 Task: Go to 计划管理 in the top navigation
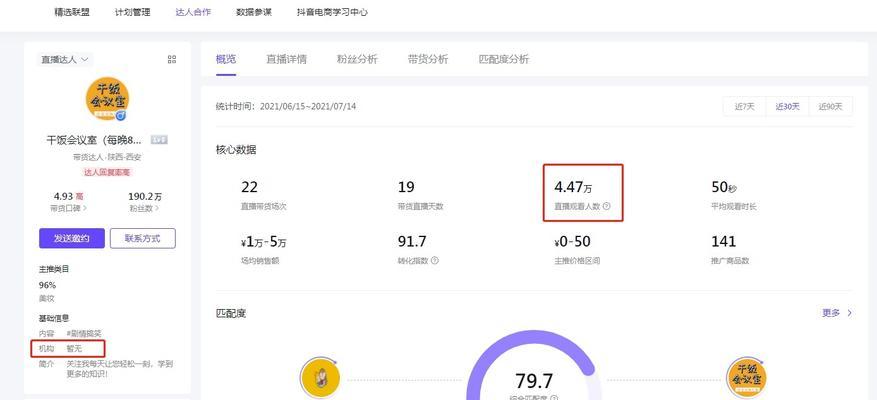133,12
